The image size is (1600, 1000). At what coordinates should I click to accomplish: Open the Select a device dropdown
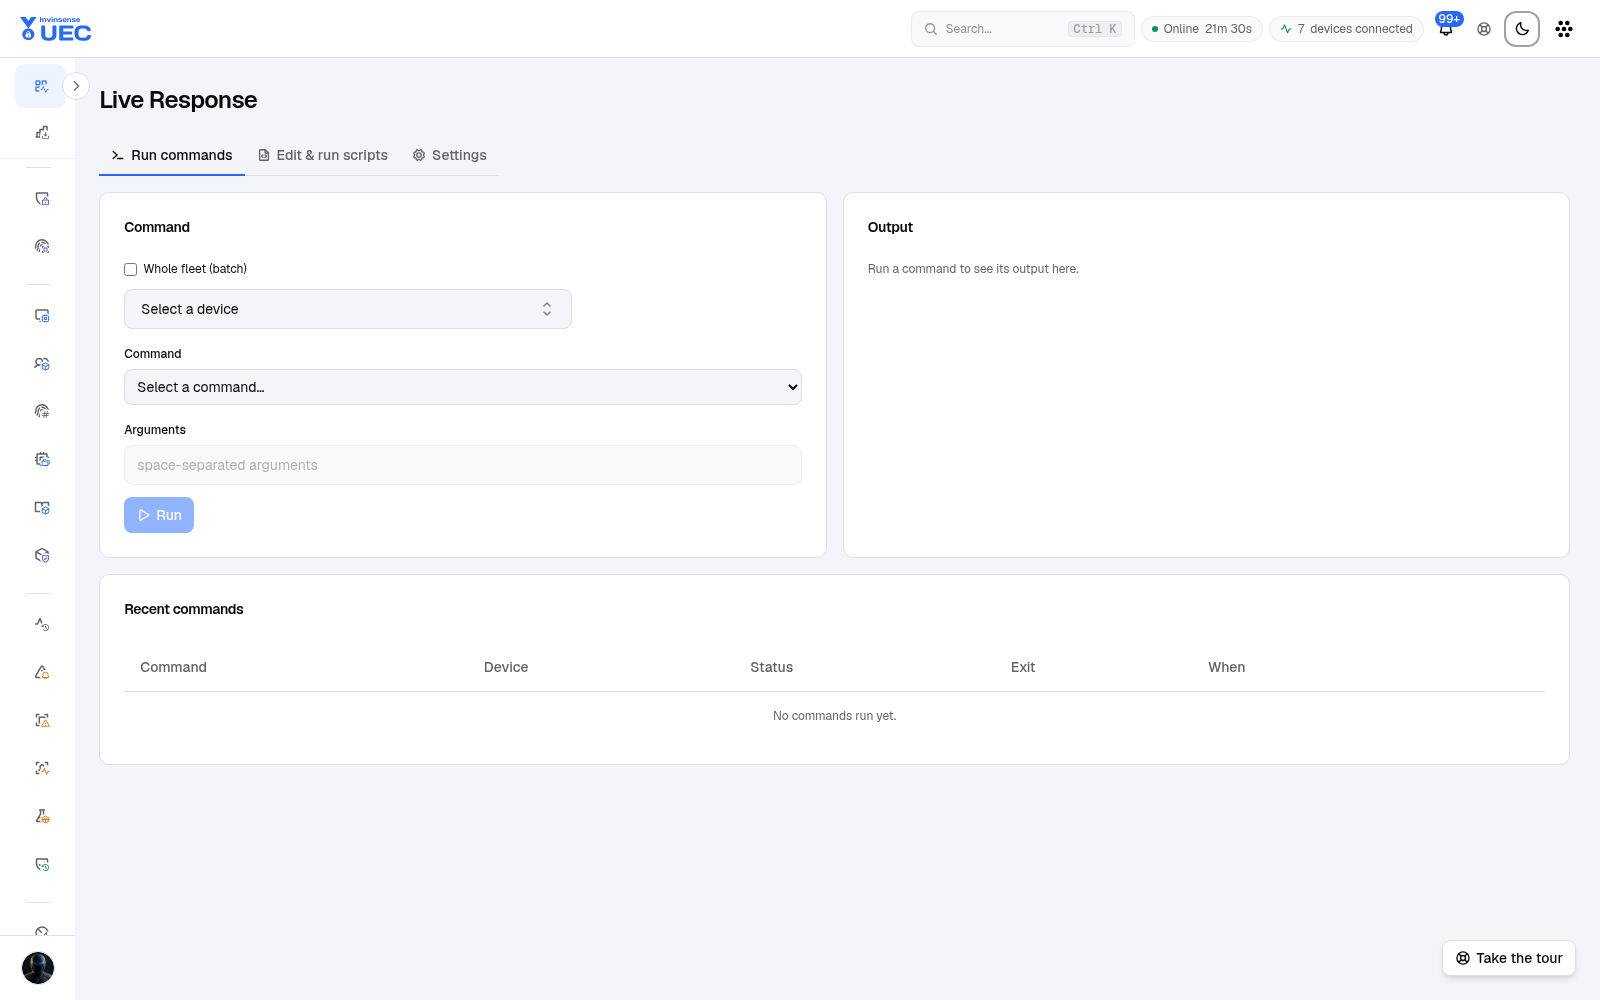click(x=348, y=309)
